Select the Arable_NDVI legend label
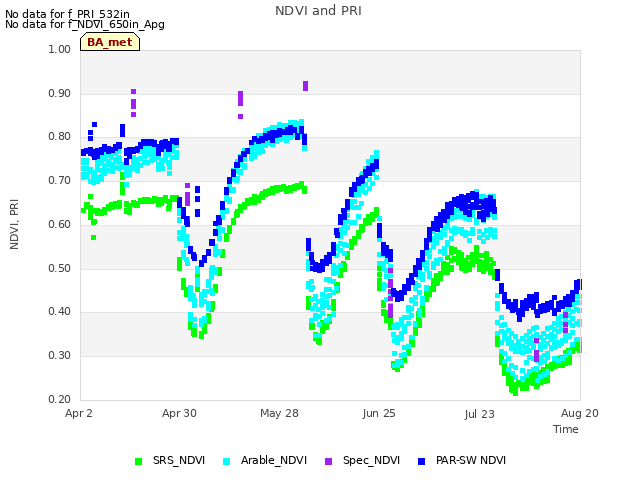This screenshot has height=480, width=640. 273,460
